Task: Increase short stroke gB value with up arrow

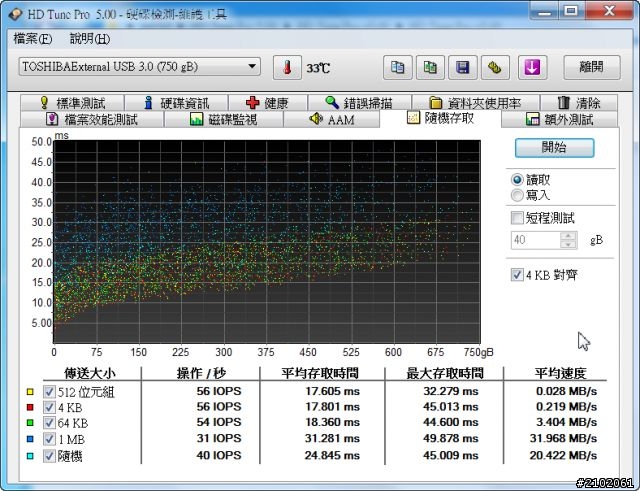Action: 569,236
